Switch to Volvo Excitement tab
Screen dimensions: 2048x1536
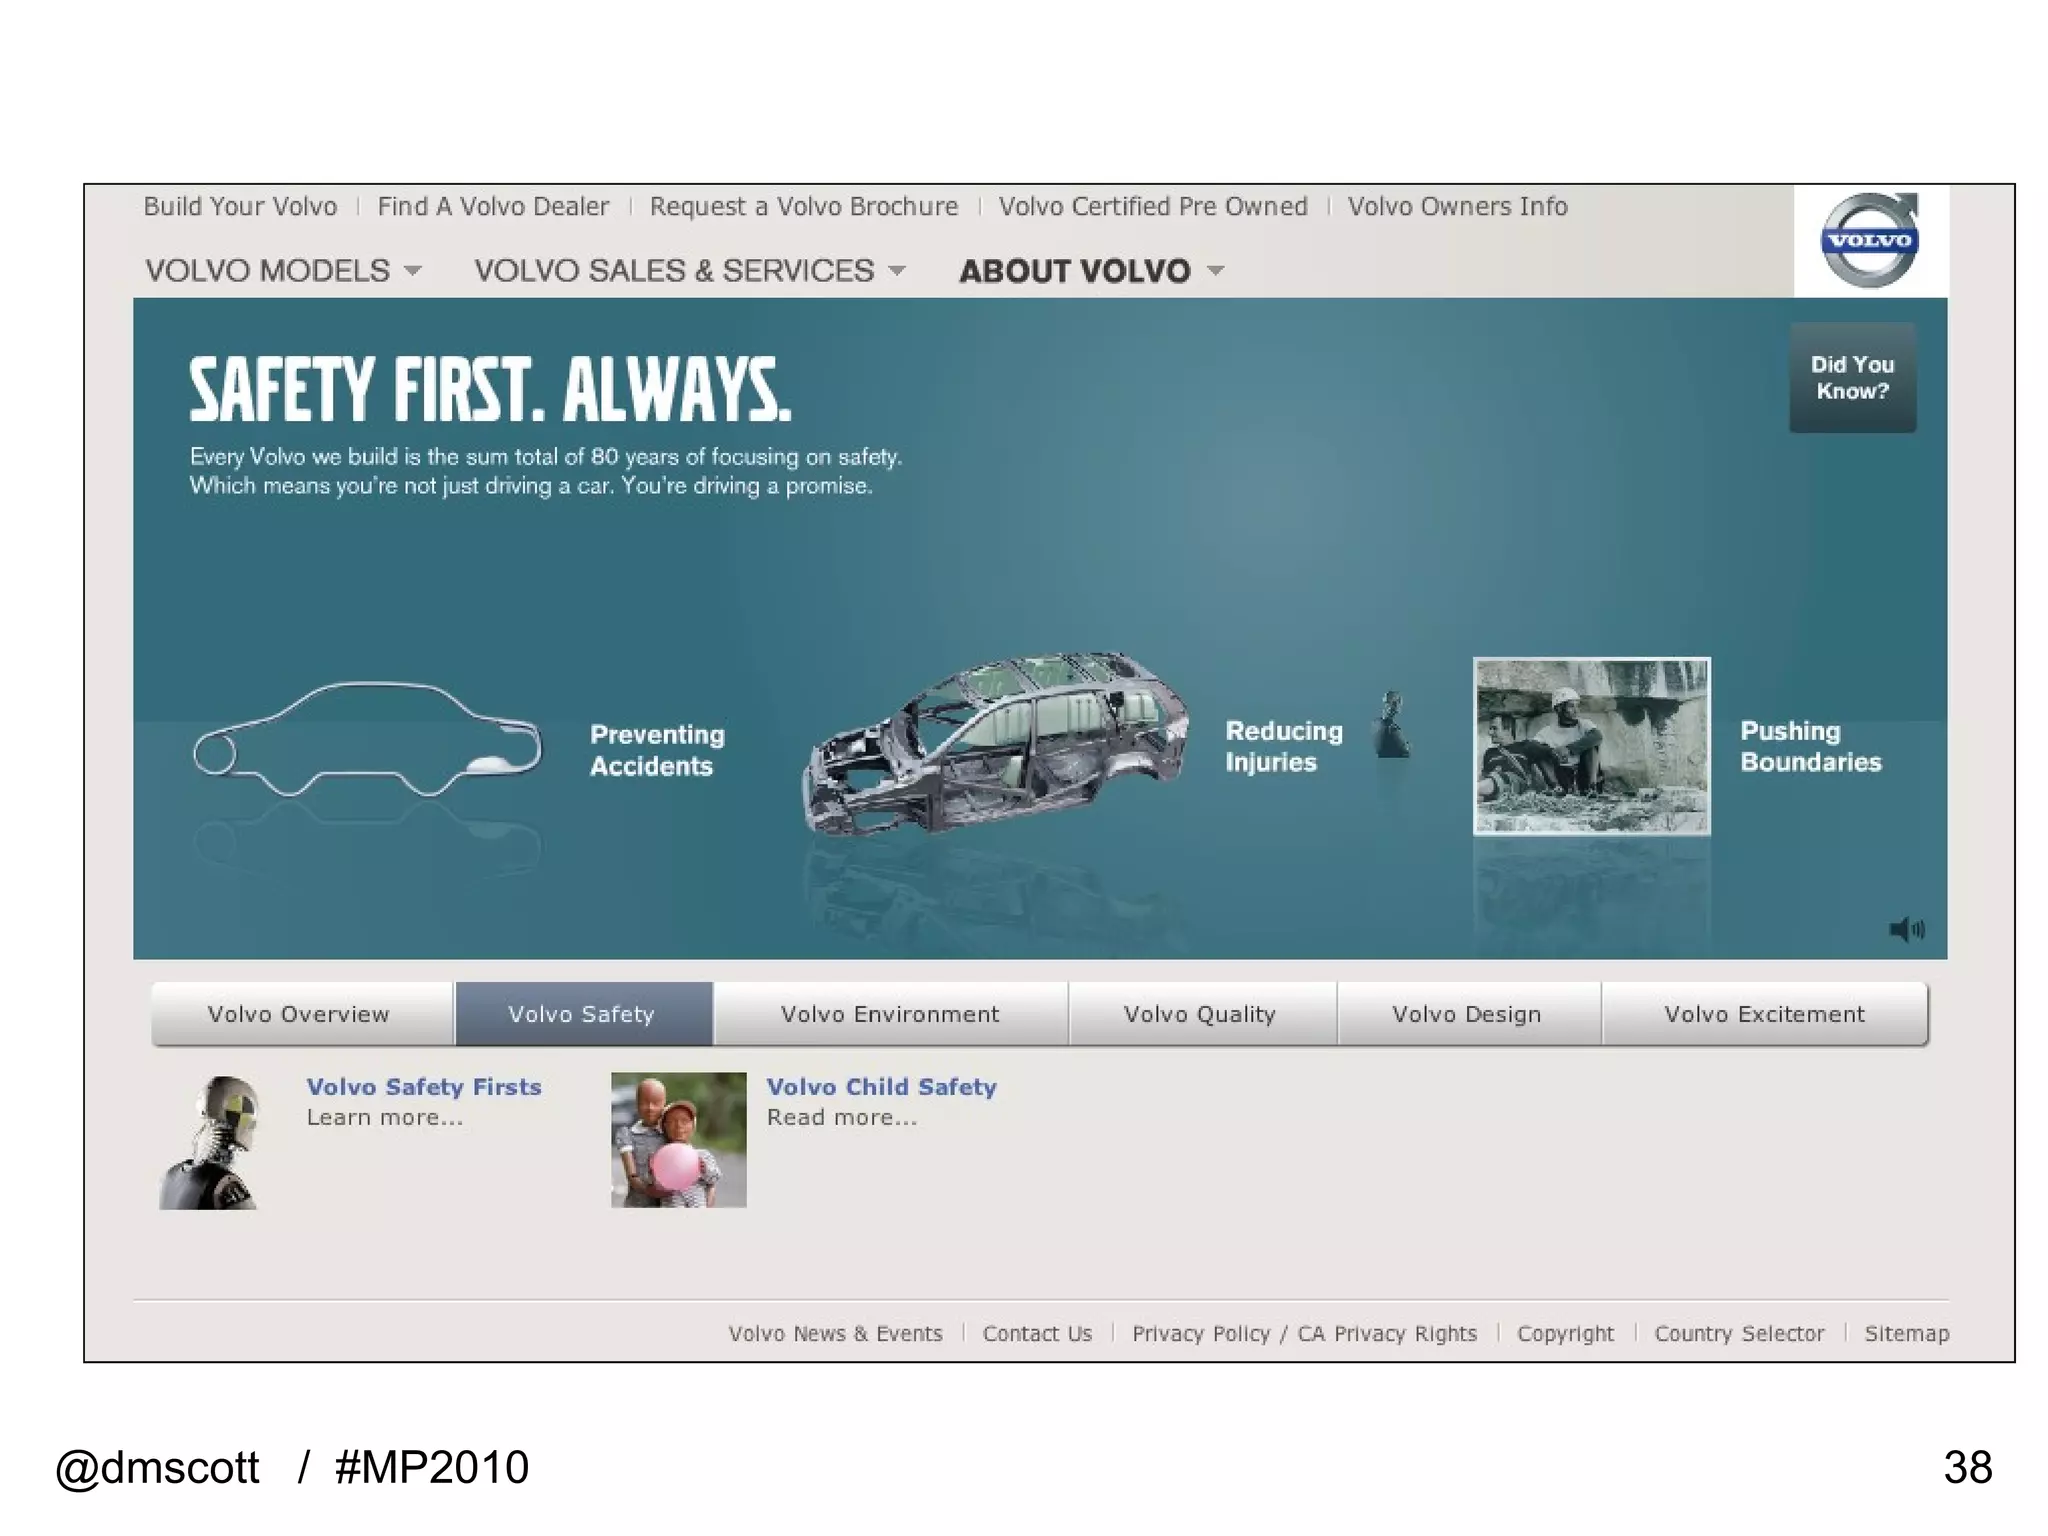click(1765, 1014)
